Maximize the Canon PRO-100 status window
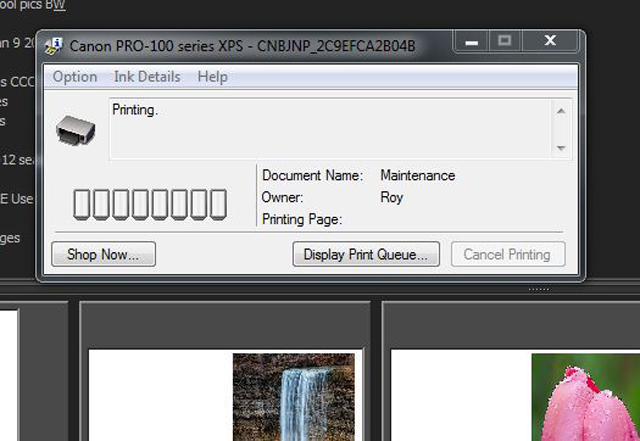The width and height of the screenshot is (640, 441). 505,41
